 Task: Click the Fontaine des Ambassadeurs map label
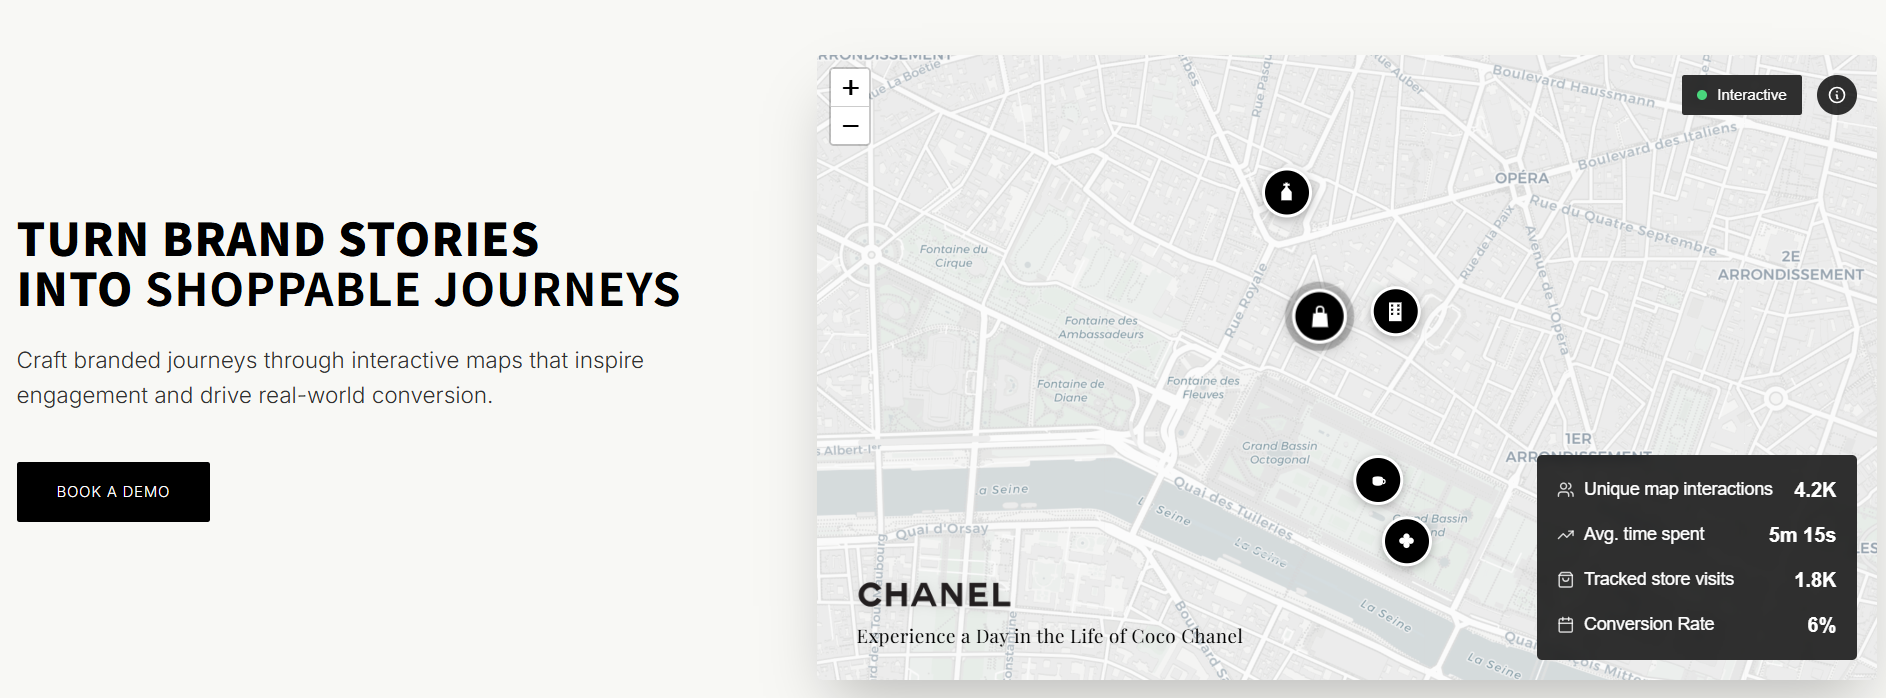pyautogui.click(x=1101, y=328)
